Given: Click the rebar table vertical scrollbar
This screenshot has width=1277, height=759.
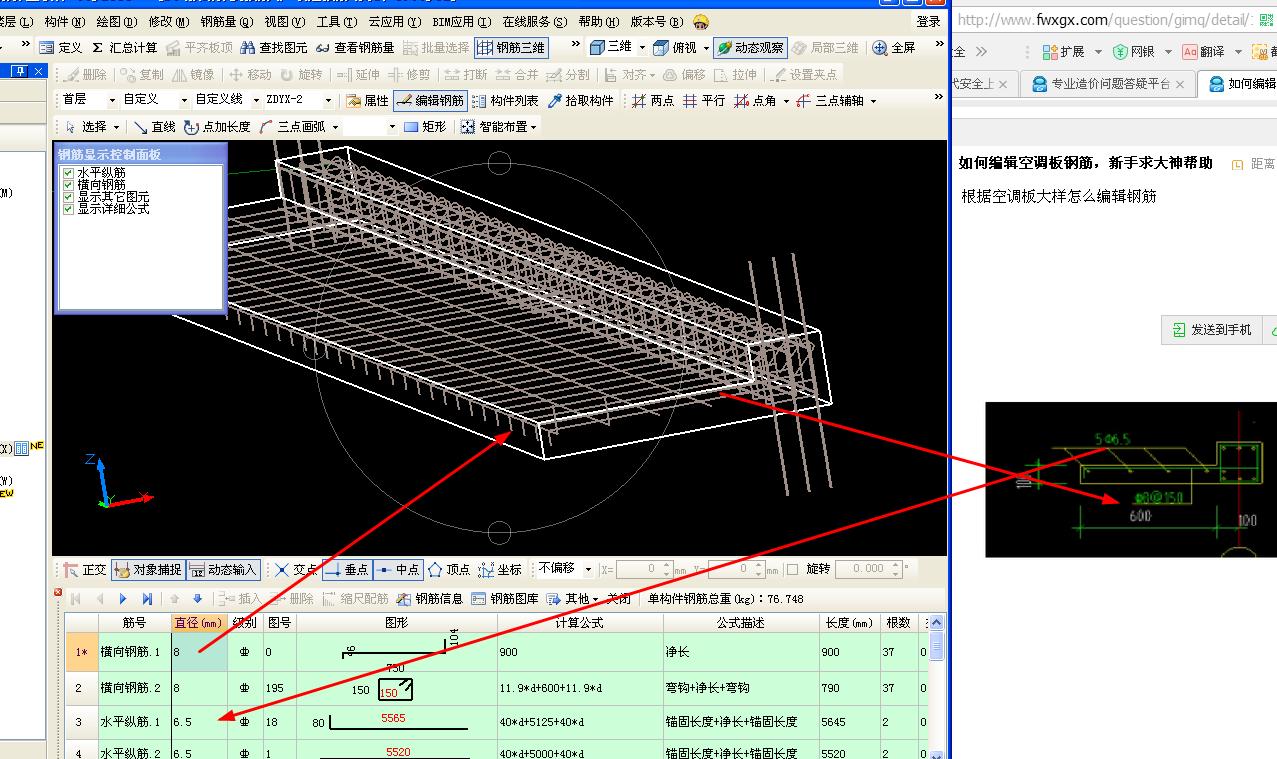Looking at the screenshot, I should pyautogui.click(x=936, y=686).
